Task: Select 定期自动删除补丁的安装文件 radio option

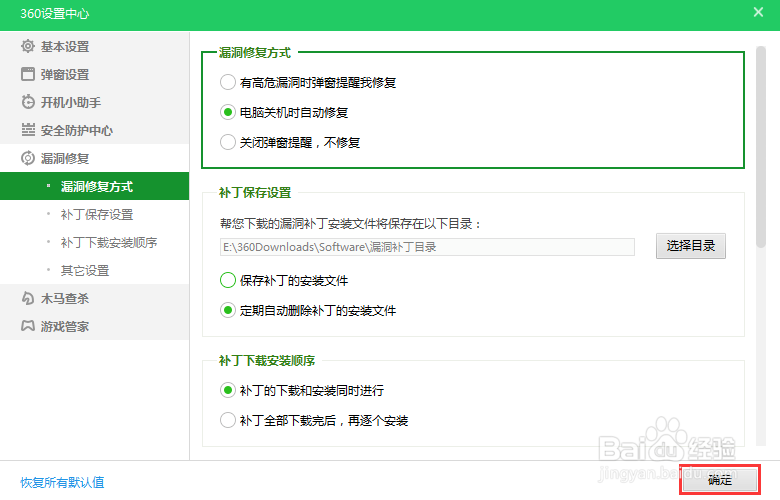Action: tap(228, 310)
